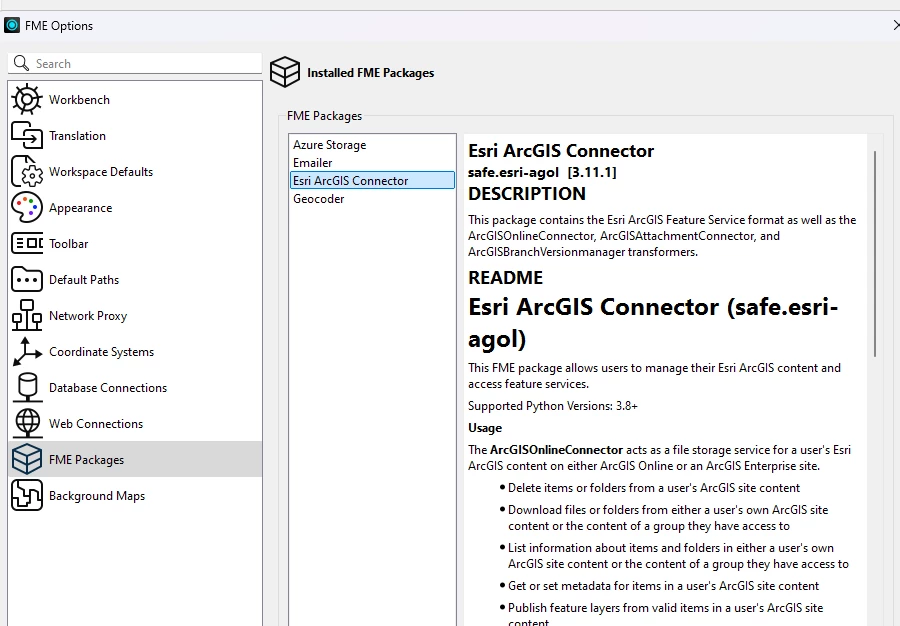Click the search magnifier icon
Viewport: 900px width, 626px height.
tap(21, 63)
